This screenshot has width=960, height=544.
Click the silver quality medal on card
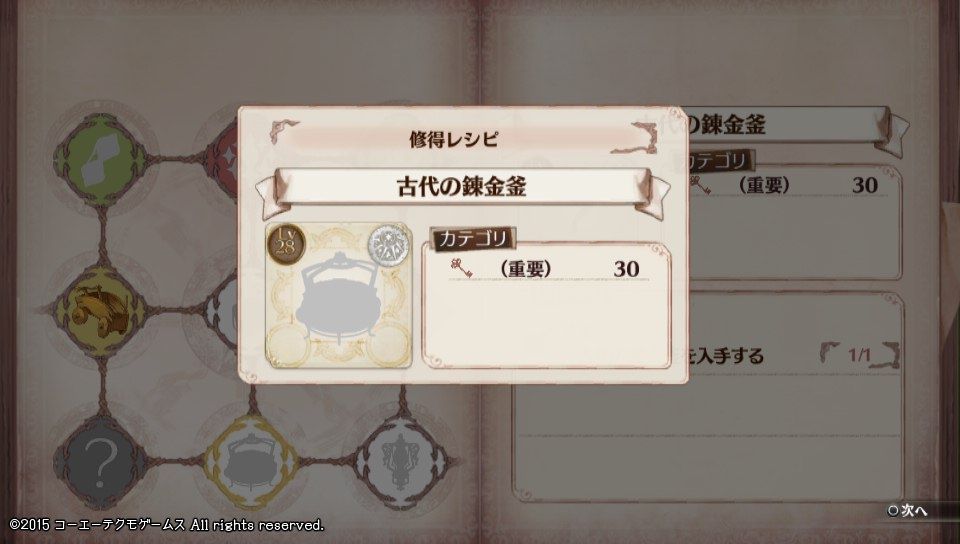388,244
